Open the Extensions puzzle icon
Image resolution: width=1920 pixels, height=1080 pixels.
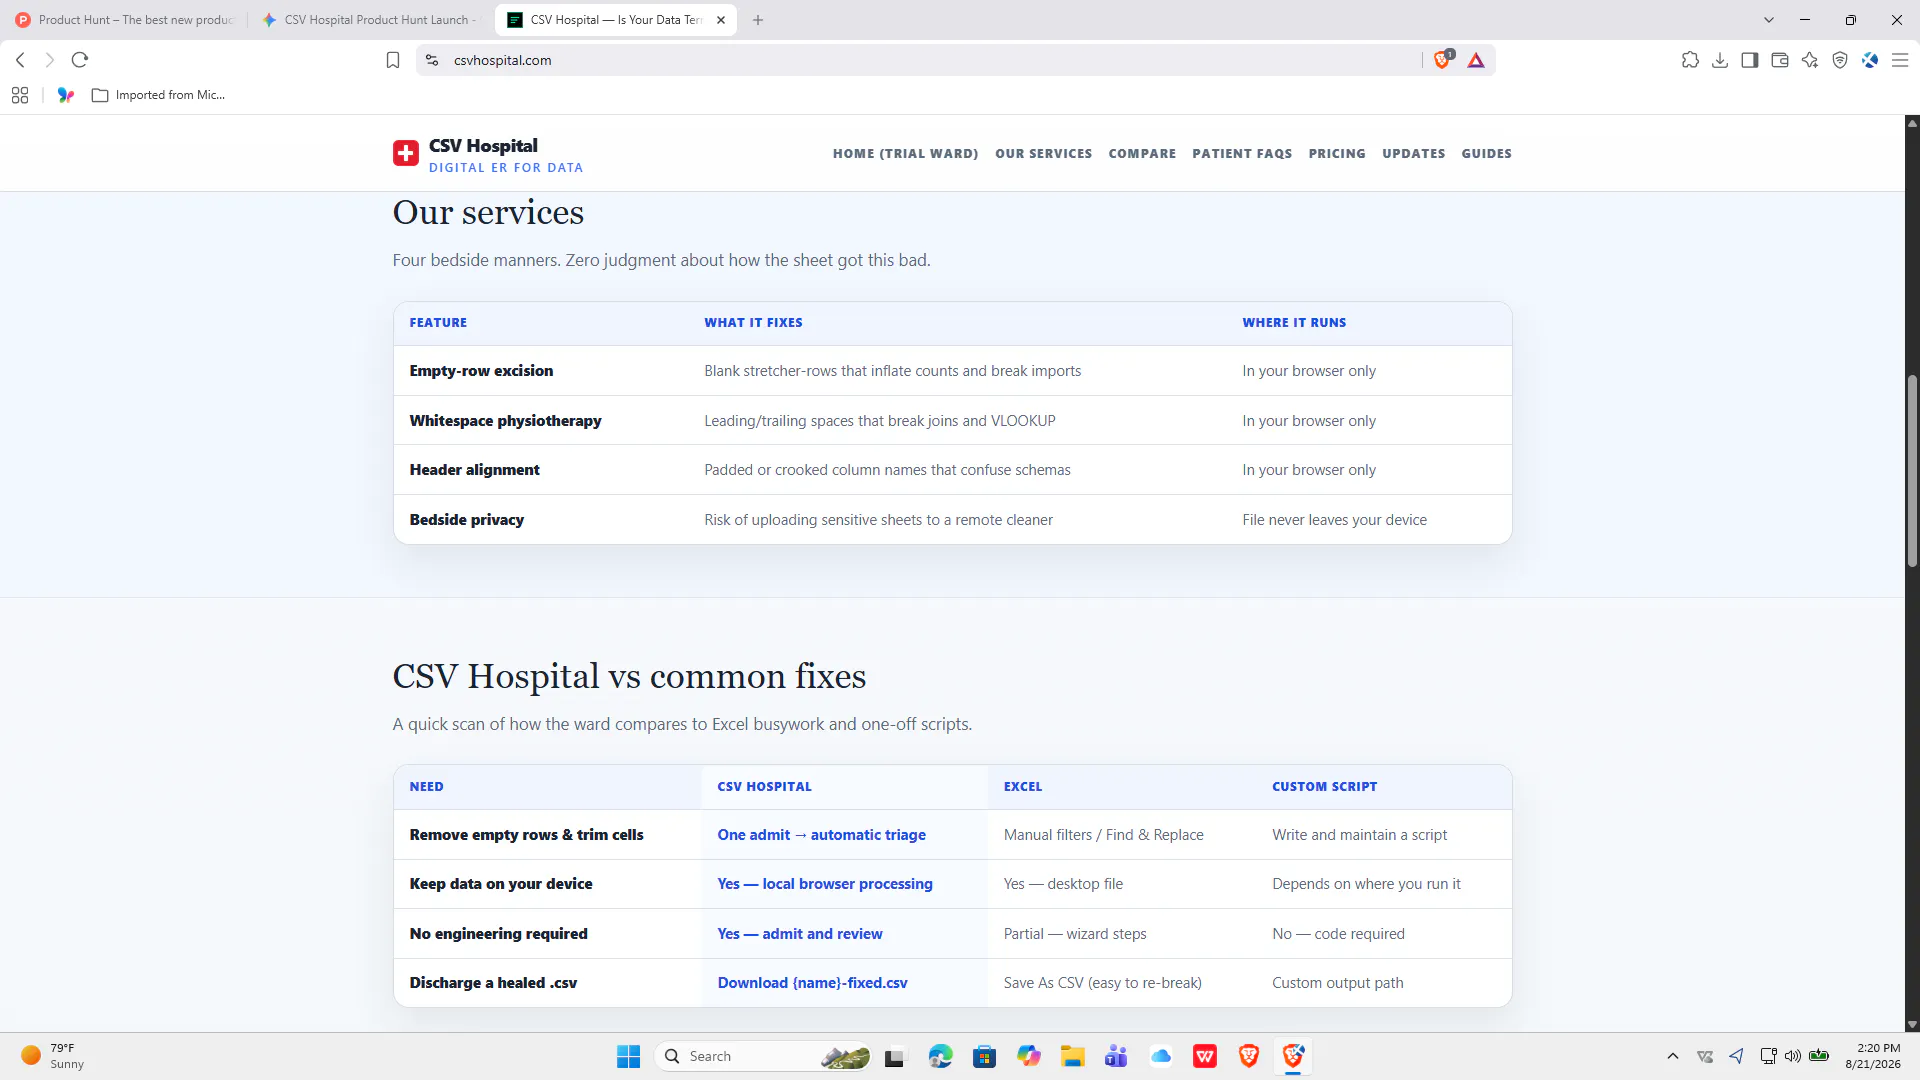[1690, 60]
